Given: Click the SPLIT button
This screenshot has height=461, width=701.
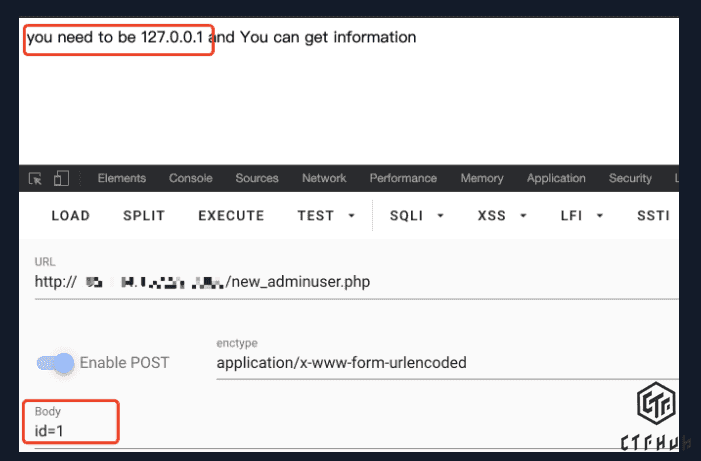Looking at the screenshot, I should coord(144,215).
